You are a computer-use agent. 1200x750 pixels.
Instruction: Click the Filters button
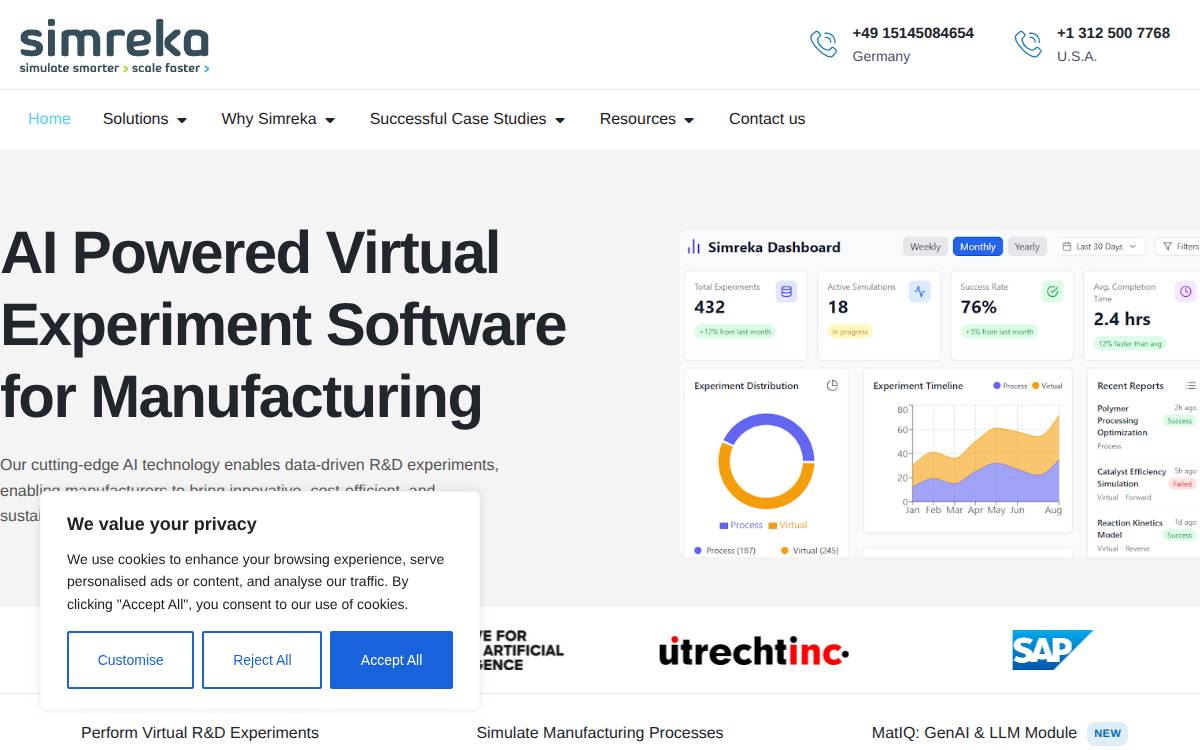tap(1178, 246)
